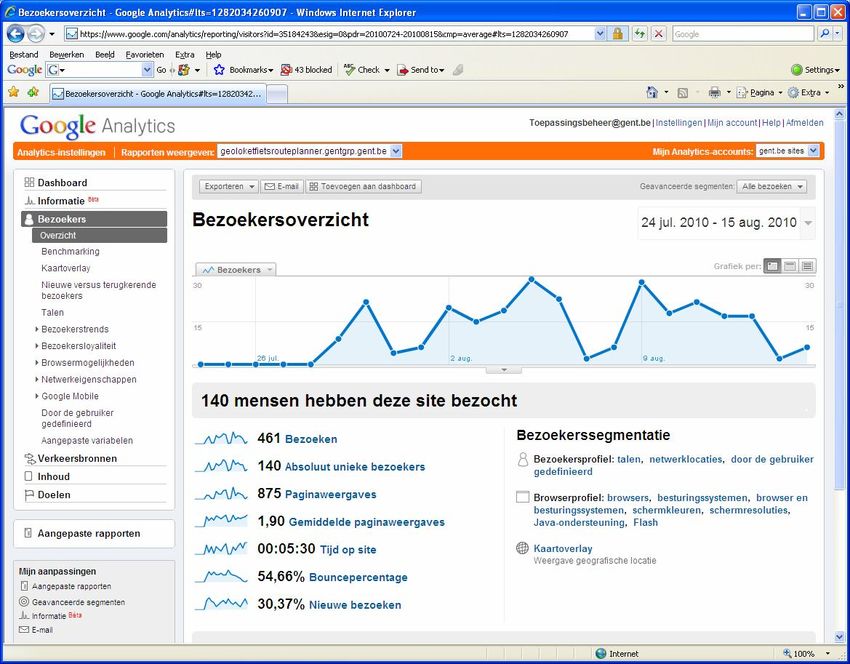Screen dimensions: 850x664
Task: Click the Bezoeken sparkline thumbnail
Action: [221, 438]
